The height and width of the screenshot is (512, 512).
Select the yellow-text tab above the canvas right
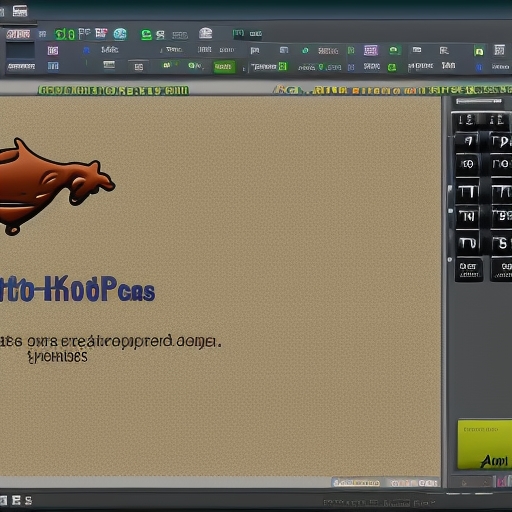coord(393,90)
